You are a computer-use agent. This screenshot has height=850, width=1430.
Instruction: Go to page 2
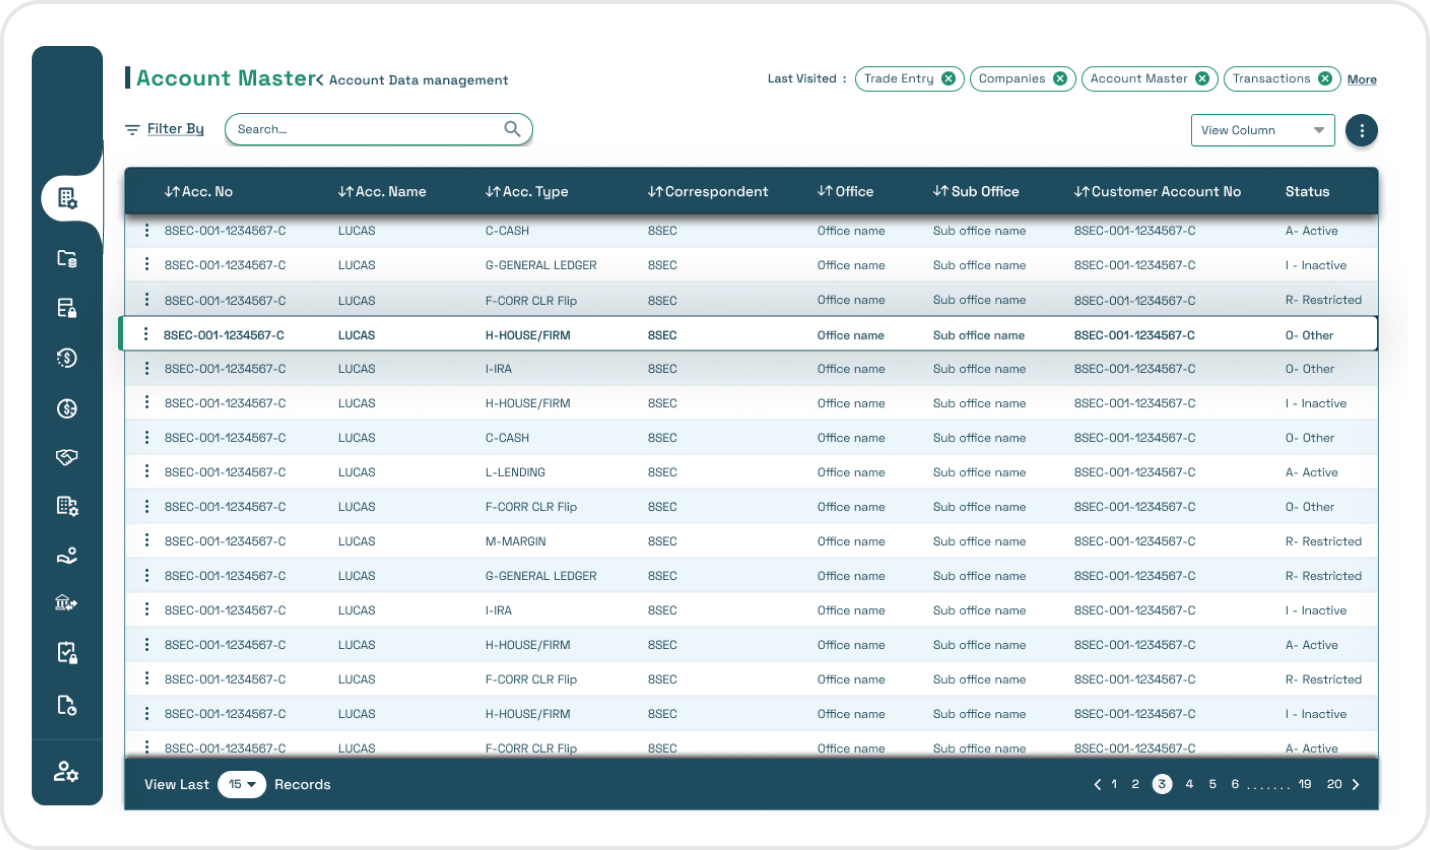pyautogui.click(x=1135, y=785)
